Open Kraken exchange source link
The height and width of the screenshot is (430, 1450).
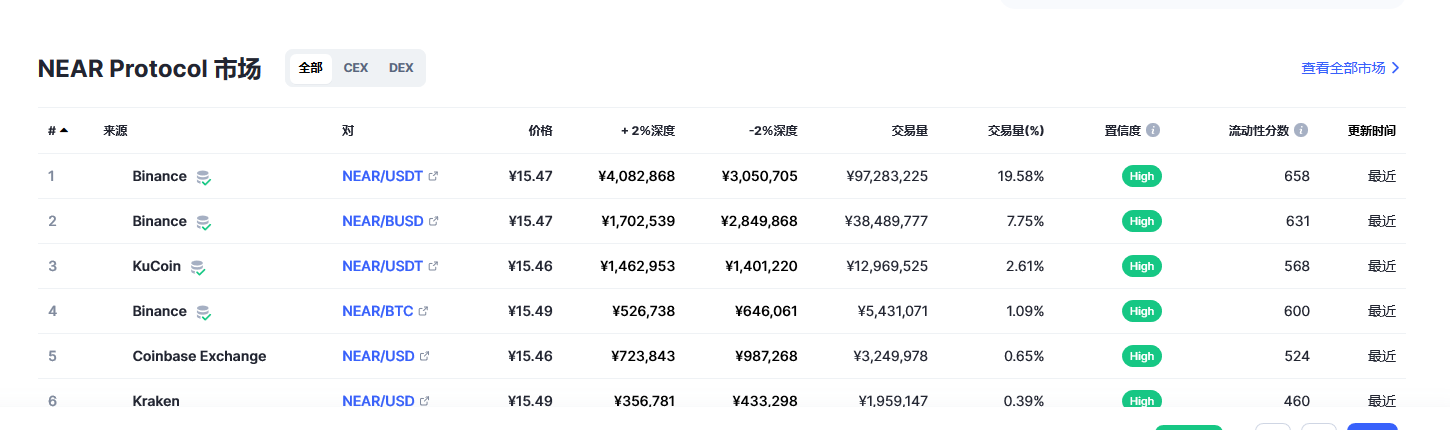pyautogui.click(x=156, y=401)
